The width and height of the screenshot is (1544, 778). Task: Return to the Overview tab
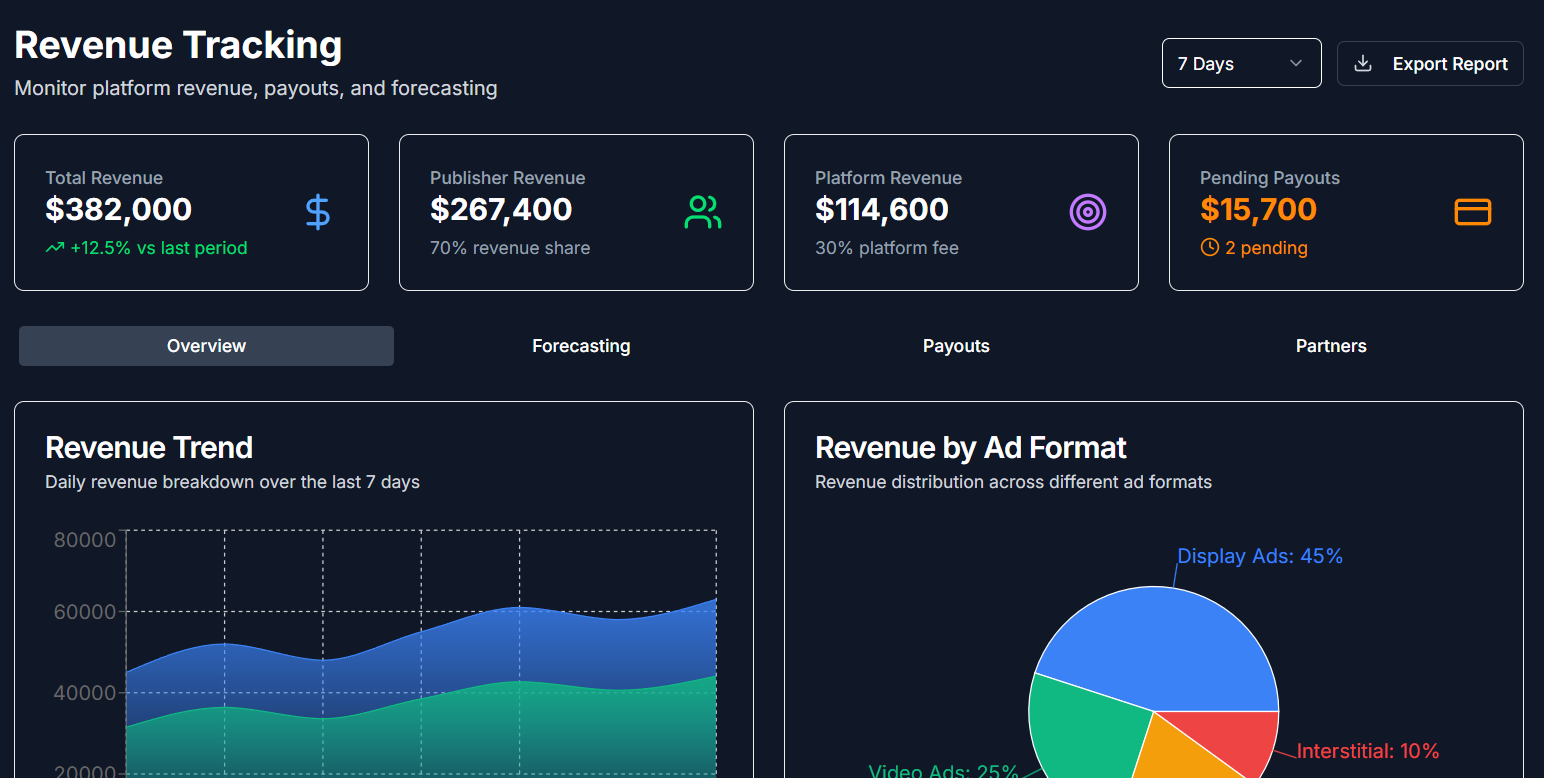pyautogui.click(x=206, y=345)
